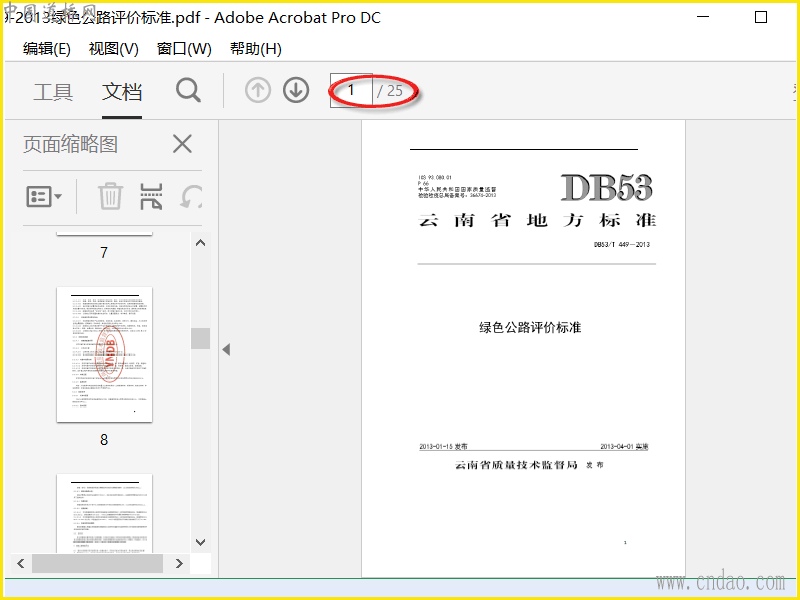Screen dimensions: 800x600
Task: Open the 视图(V) menu
Action: 113,49
